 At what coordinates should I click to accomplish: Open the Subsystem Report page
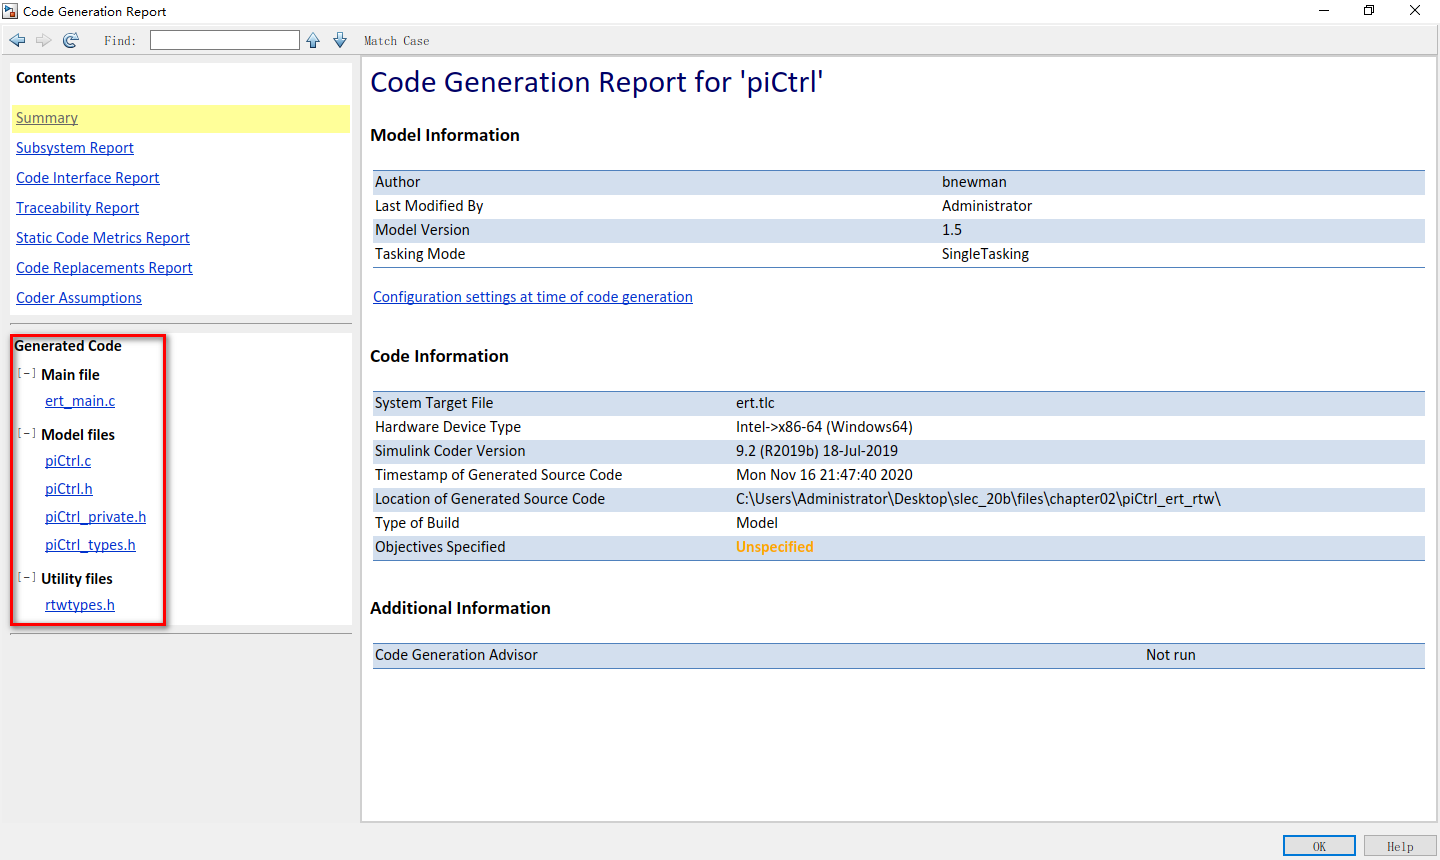point(74,147)
